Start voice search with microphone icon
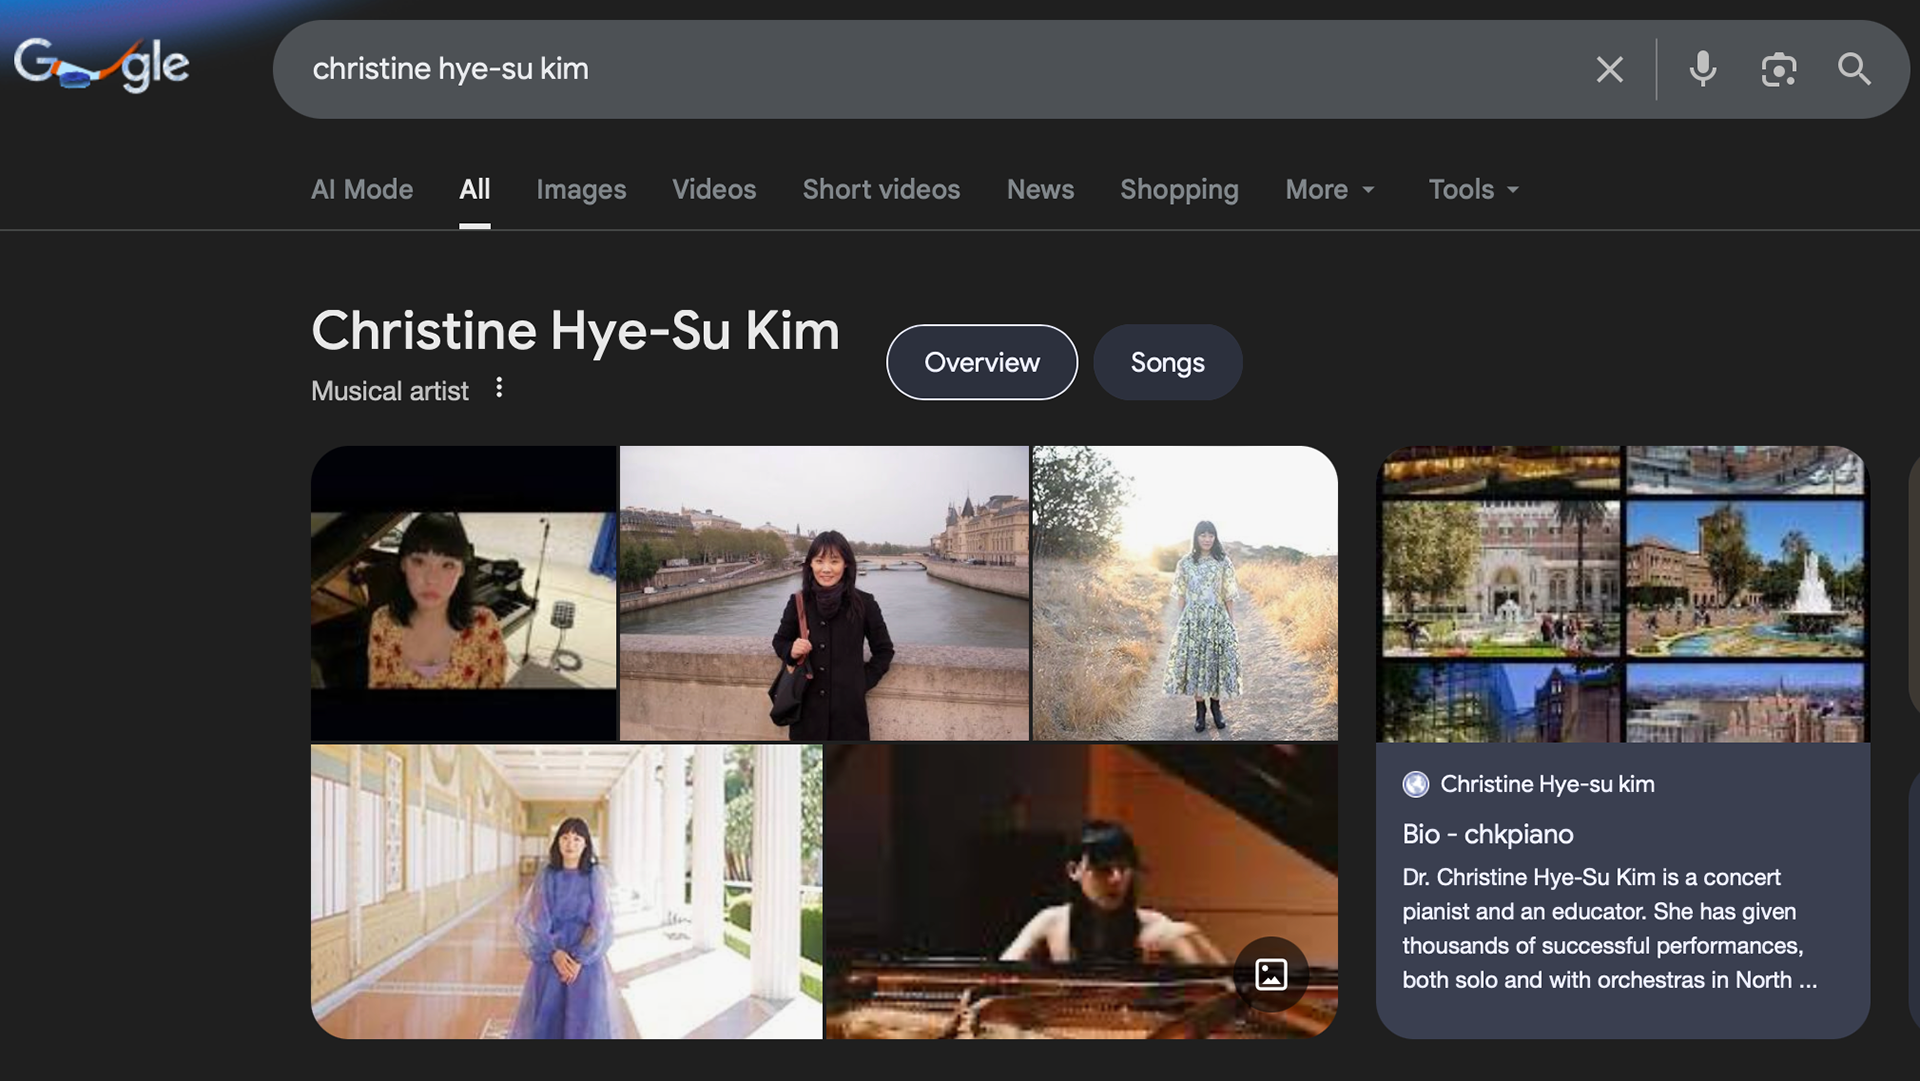This screenshot has height=1081, width=1920. [1702, 69]
